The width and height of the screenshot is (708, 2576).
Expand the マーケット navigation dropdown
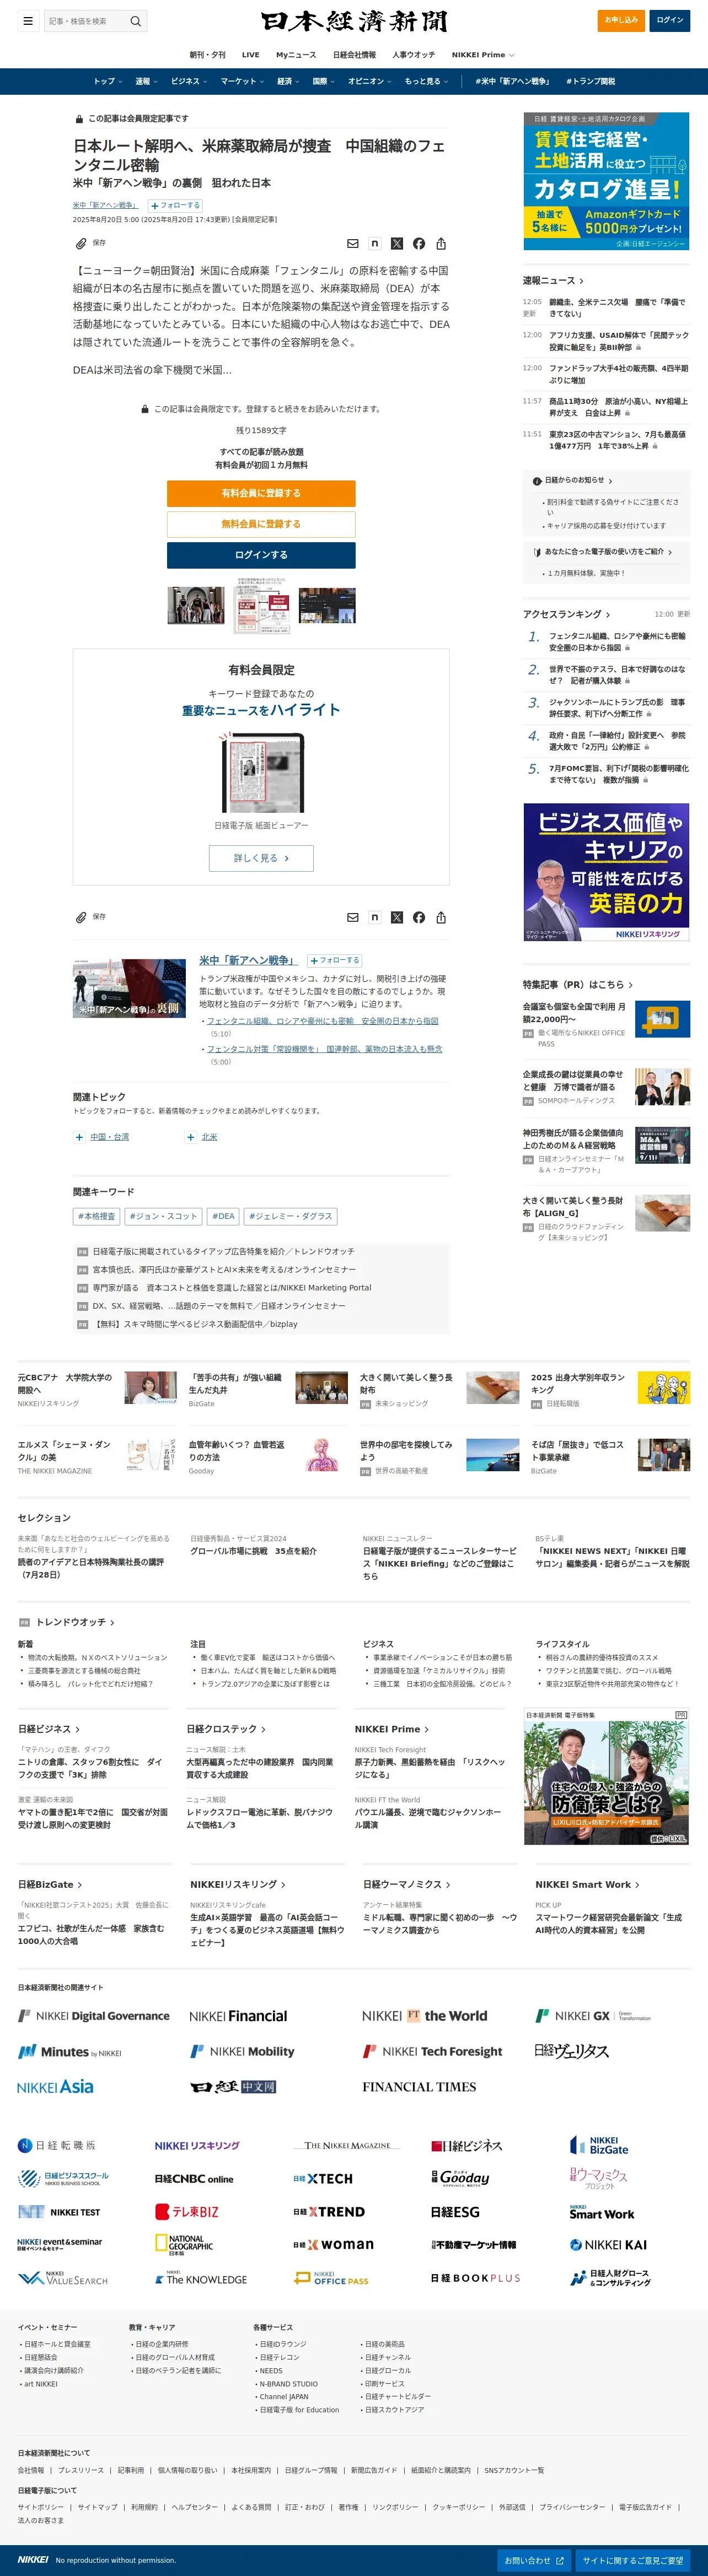pos(242,81)
